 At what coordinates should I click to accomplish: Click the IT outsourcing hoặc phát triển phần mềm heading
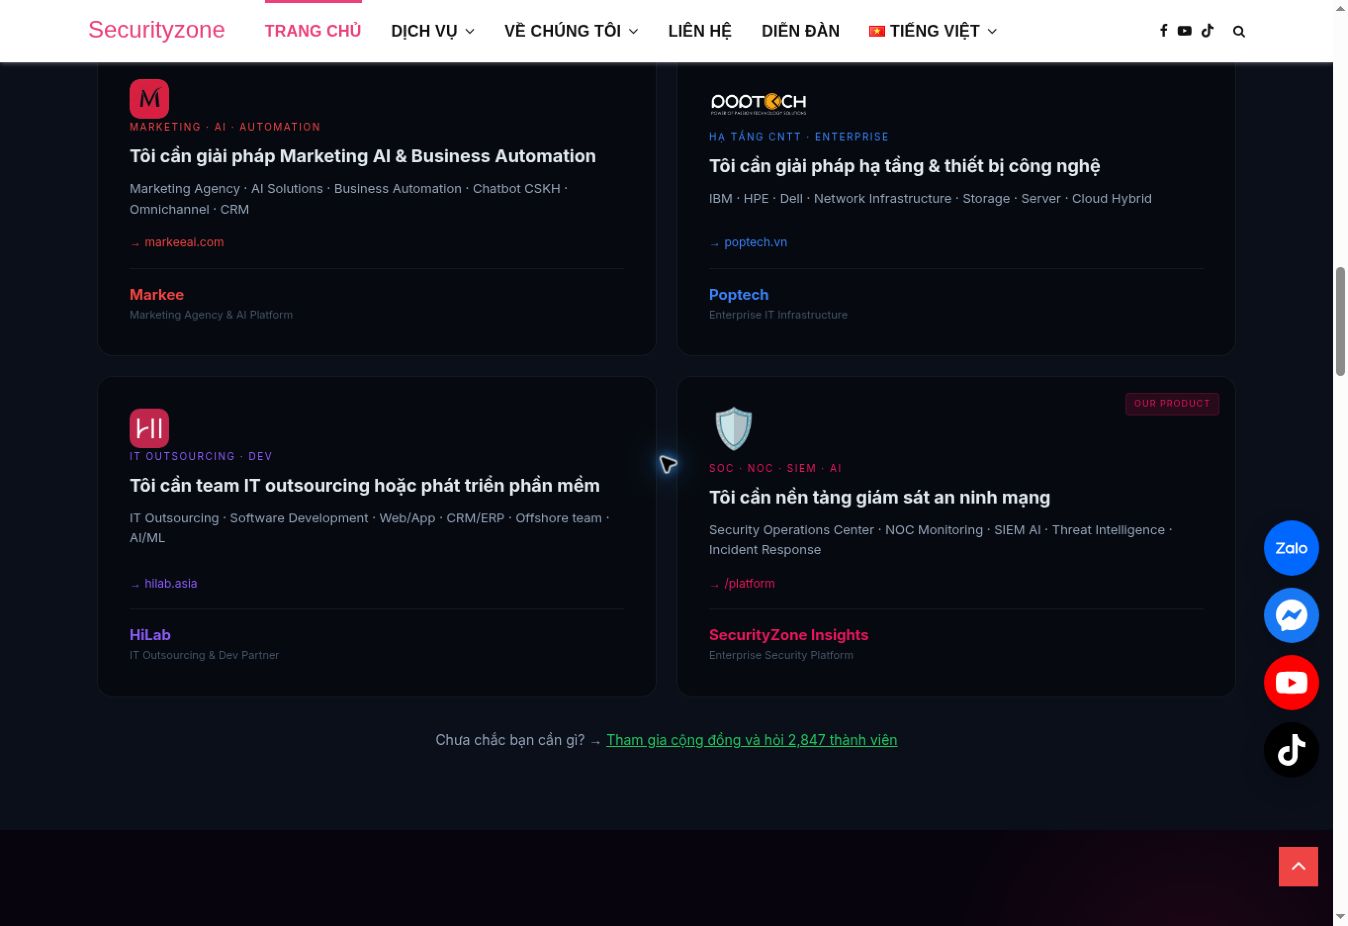click(365, 486)
